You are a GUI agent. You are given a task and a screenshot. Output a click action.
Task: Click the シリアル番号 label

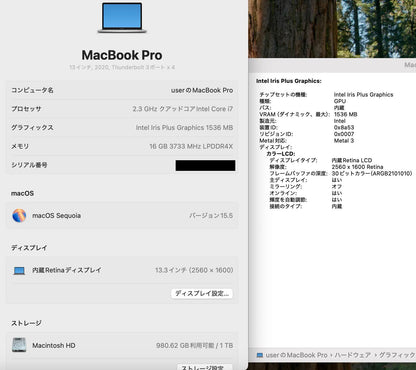coord(29,165)
